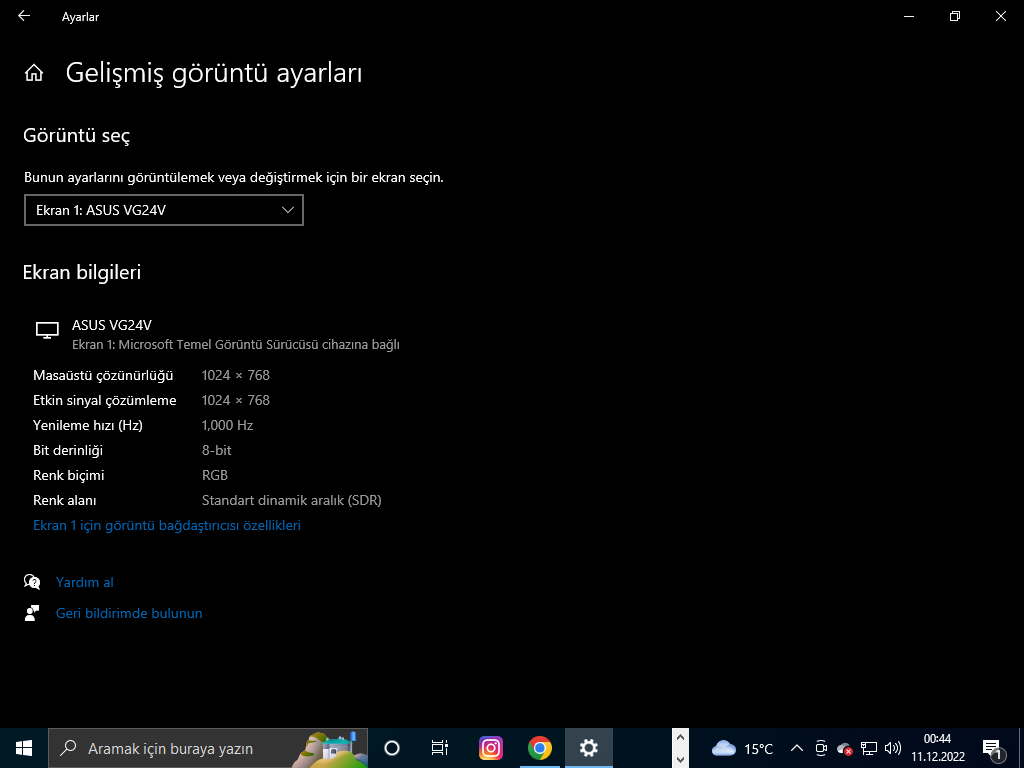
Task: Open the volume speaker tray icon
Action: coord(892,748)
